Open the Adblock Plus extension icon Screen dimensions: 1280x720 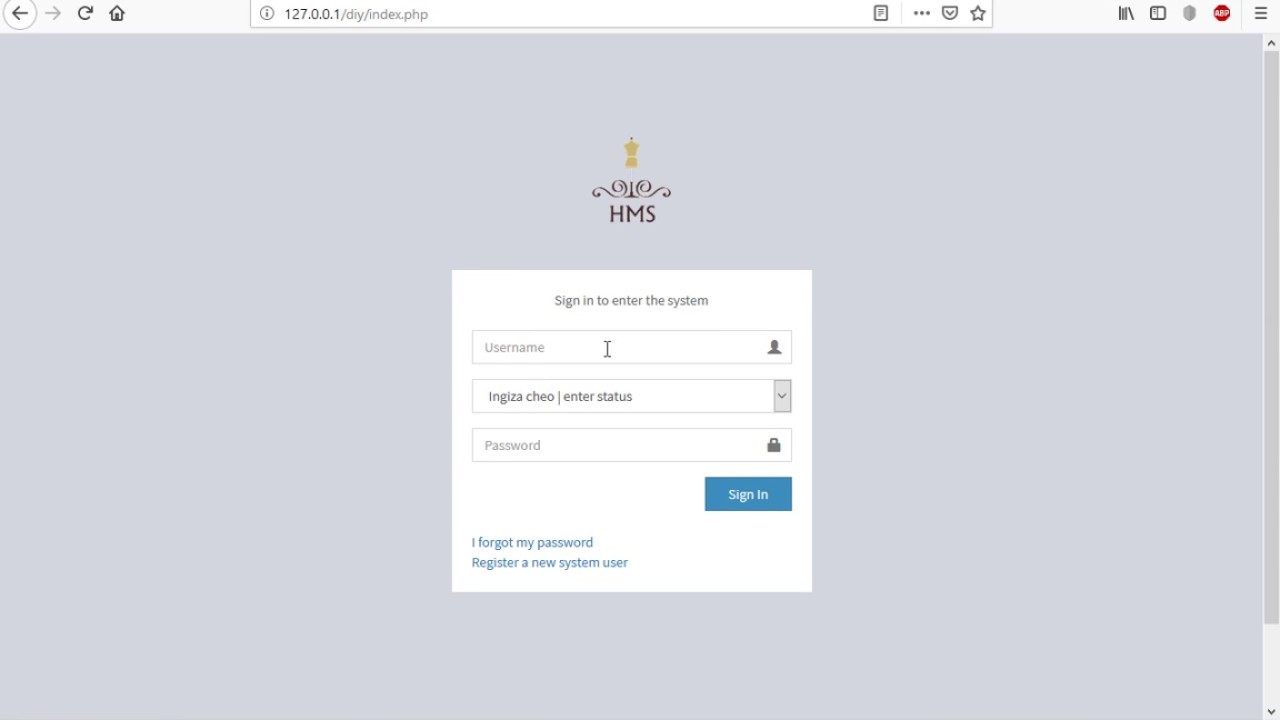1222,14
